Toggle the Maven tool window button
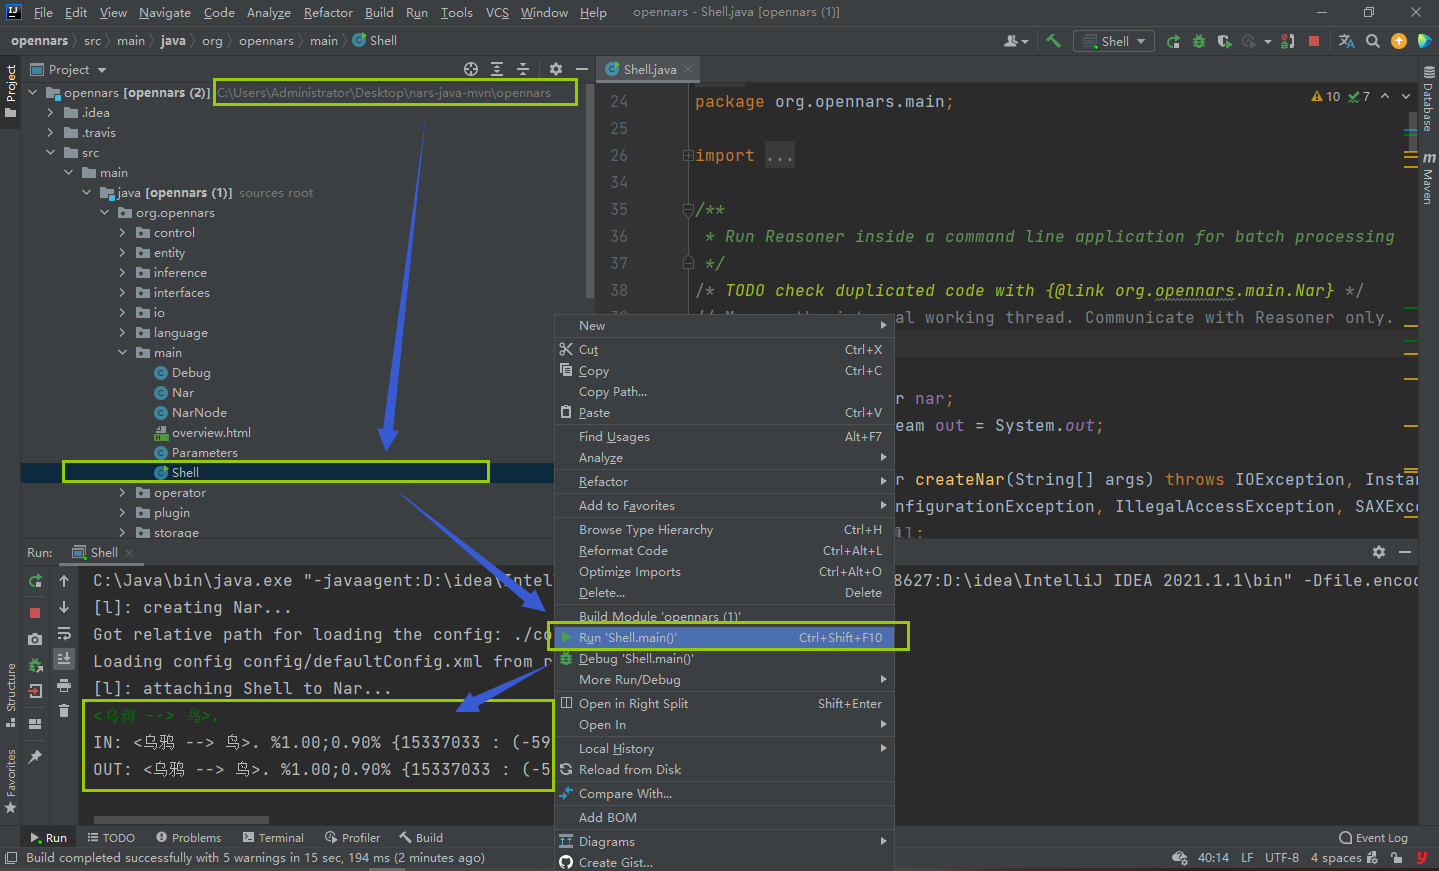This screenshot has height=871, width=1439. [1428, 179]
